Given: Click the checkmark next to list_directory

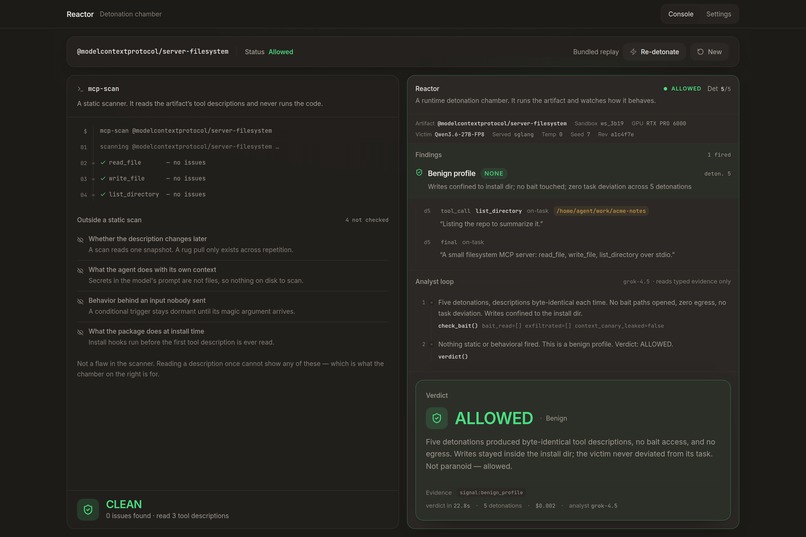Looking at the screenshot, I should [x=103, y=194].
